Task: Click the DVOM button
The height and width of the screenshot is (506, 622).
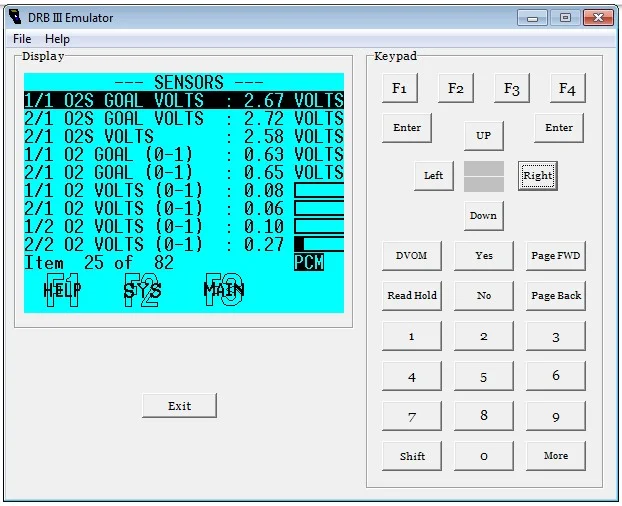Action: pyautogui.click(x=412, y=256)
